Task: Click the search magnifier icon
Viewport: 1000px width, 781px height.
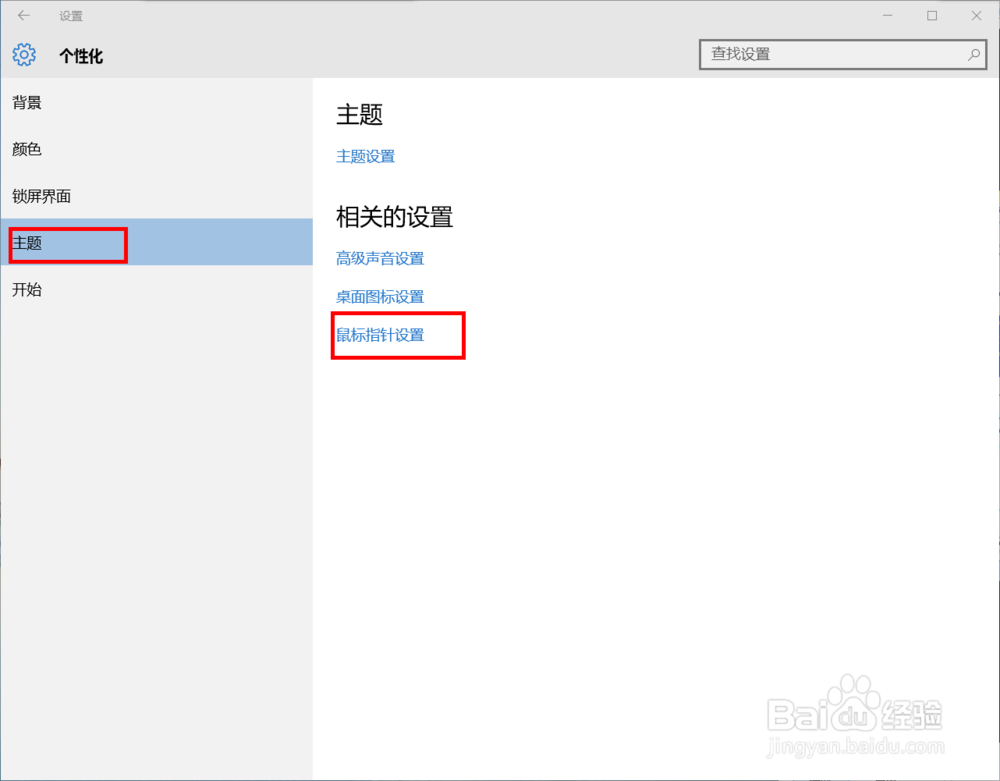Action: coord(974,55)
